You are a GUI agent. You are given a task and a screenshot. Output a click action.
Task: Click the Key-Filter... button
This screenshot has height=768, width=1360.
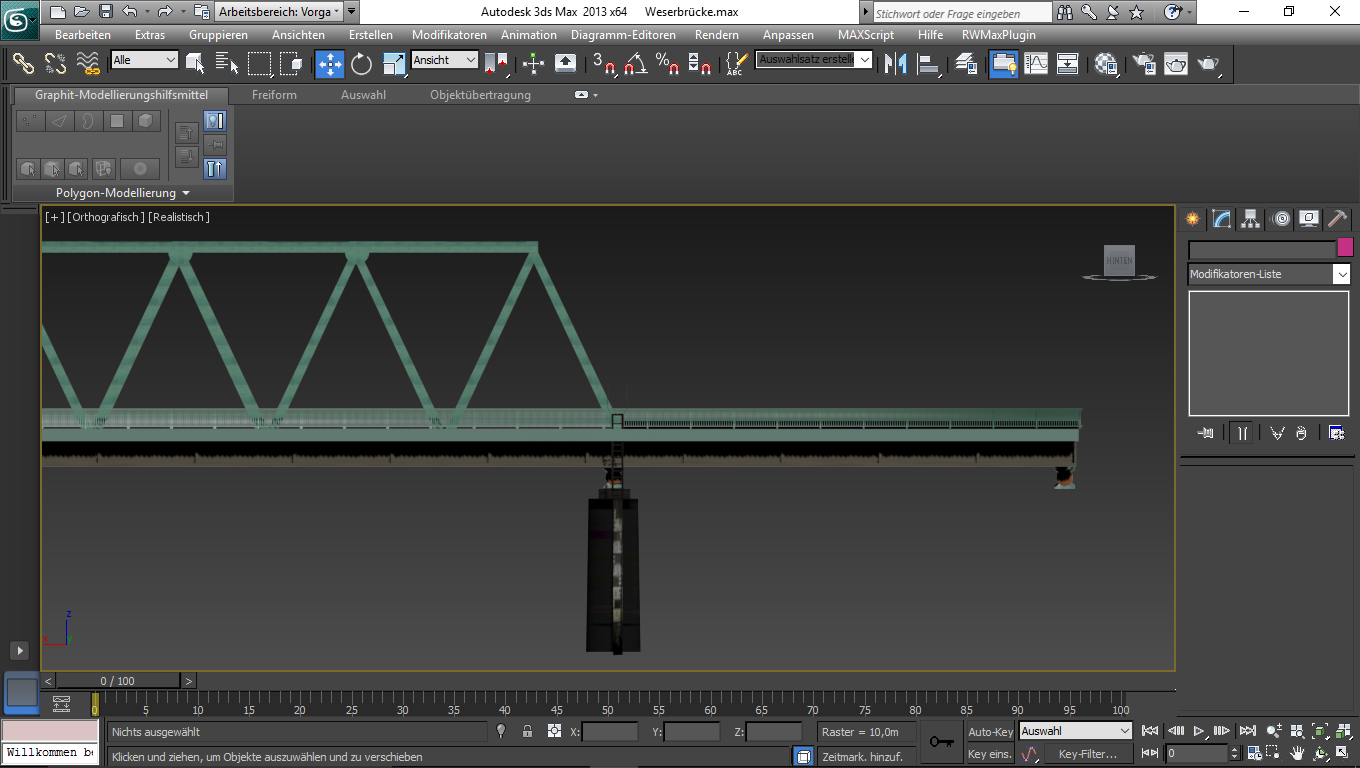(1087, 754)
